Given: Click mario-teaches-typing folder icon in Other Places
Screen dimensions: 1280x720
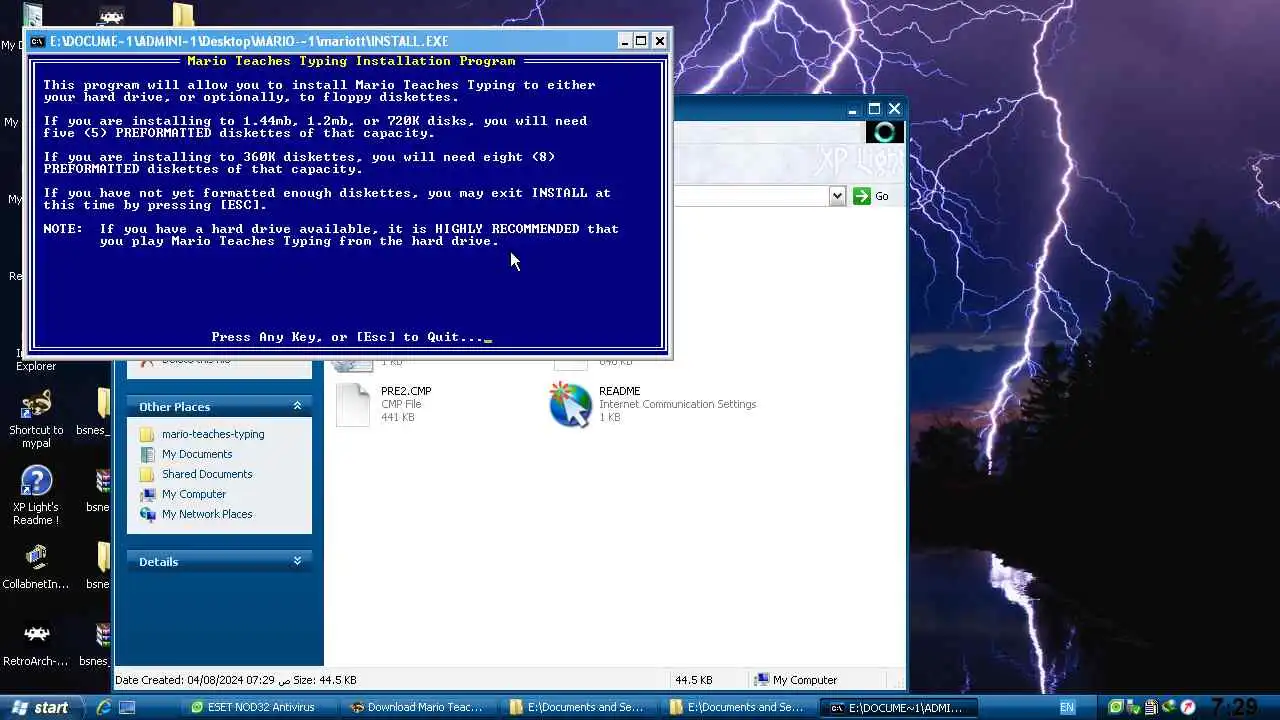Looking at the screenshot, I should 147,434.
